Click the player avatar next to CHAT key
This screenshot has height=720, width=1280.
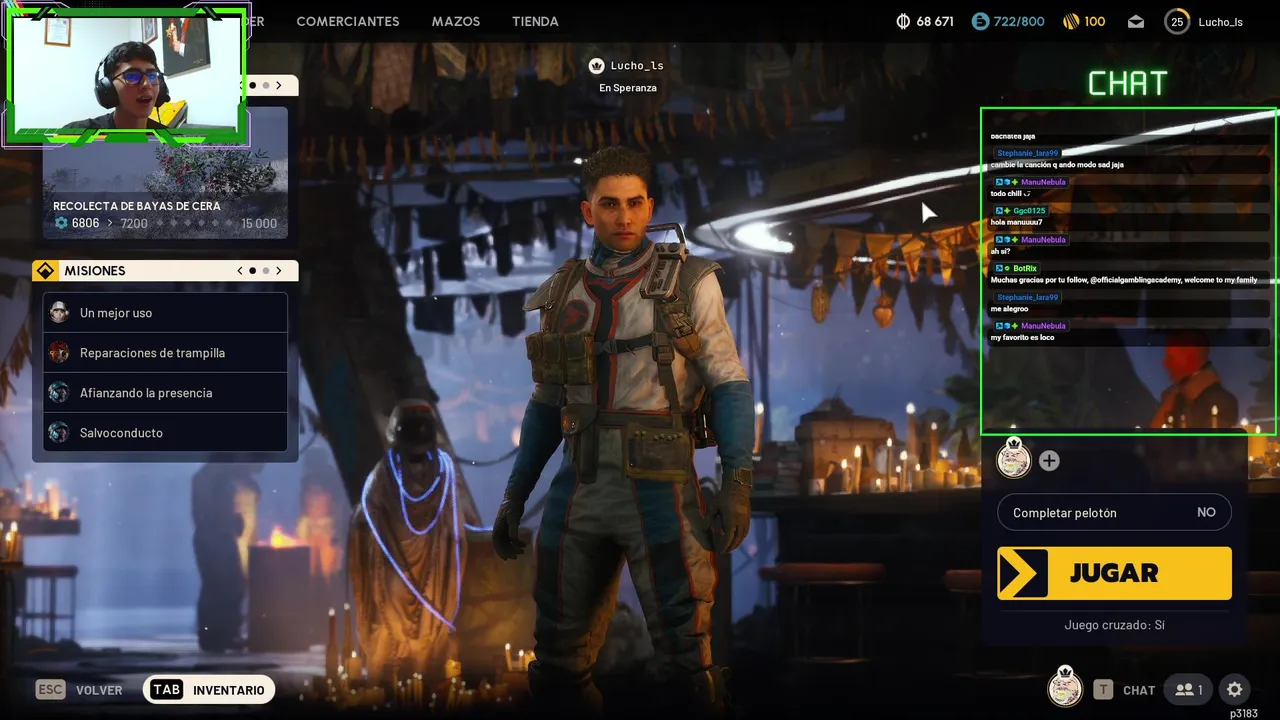pyautogui.click(x=1065, y=688)
